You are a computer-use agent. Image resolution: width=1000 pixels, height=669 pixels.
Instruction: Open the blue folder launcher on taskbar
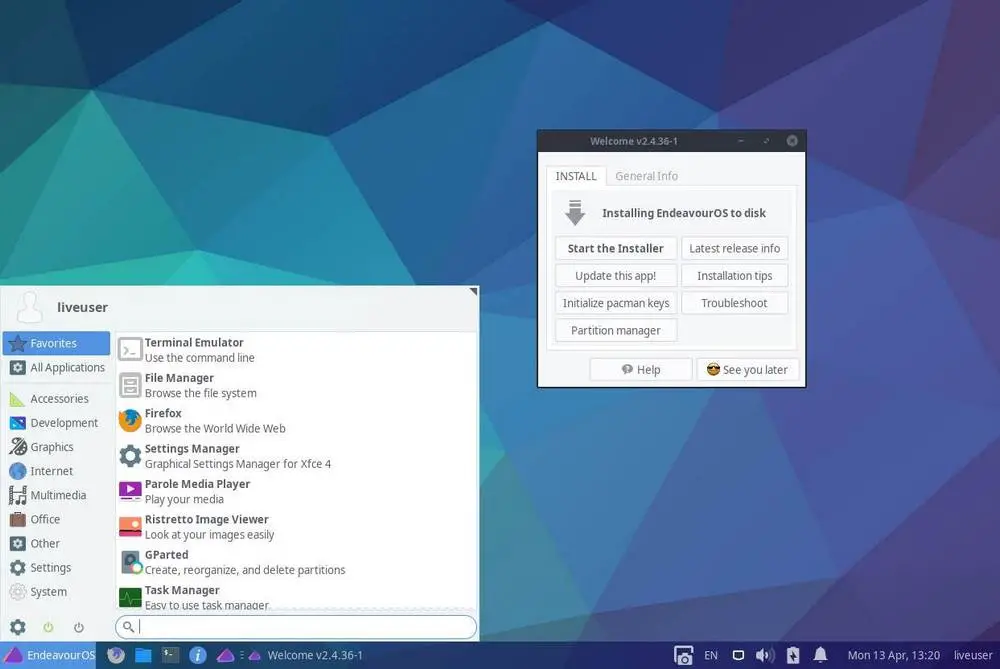point(143,655)
